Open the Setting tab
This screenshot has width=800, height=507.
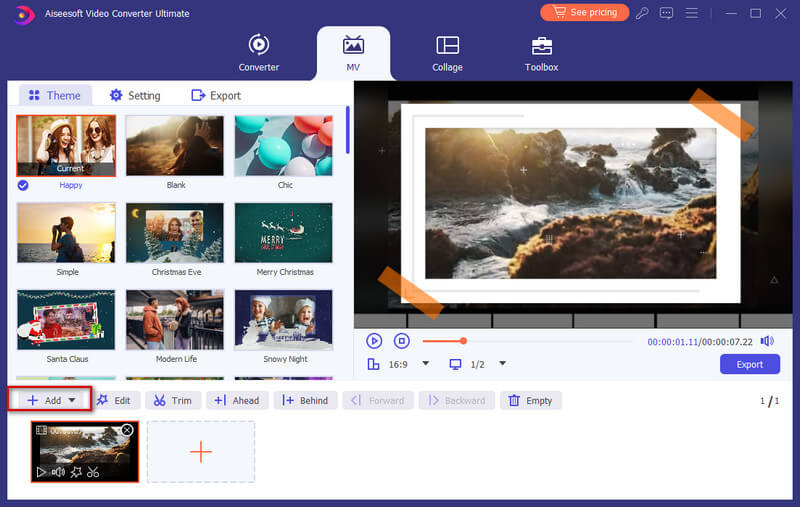[134, 95]
